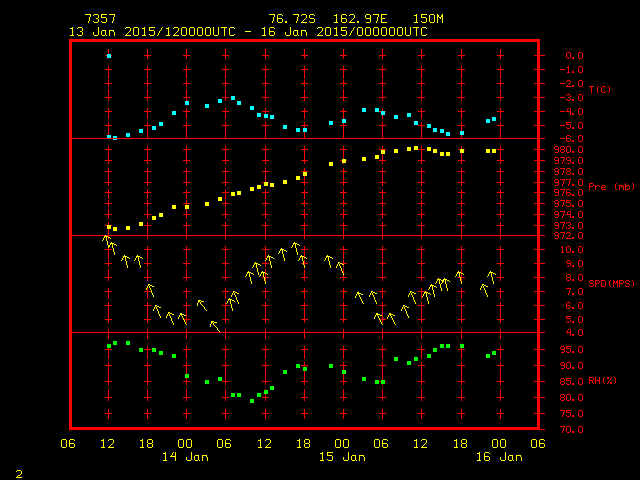Image resolution: width=640 pixels, height=480 pixels.
Task: Click the positive 4.0 wind speed tick value
Action: click(x=574, y=333)
